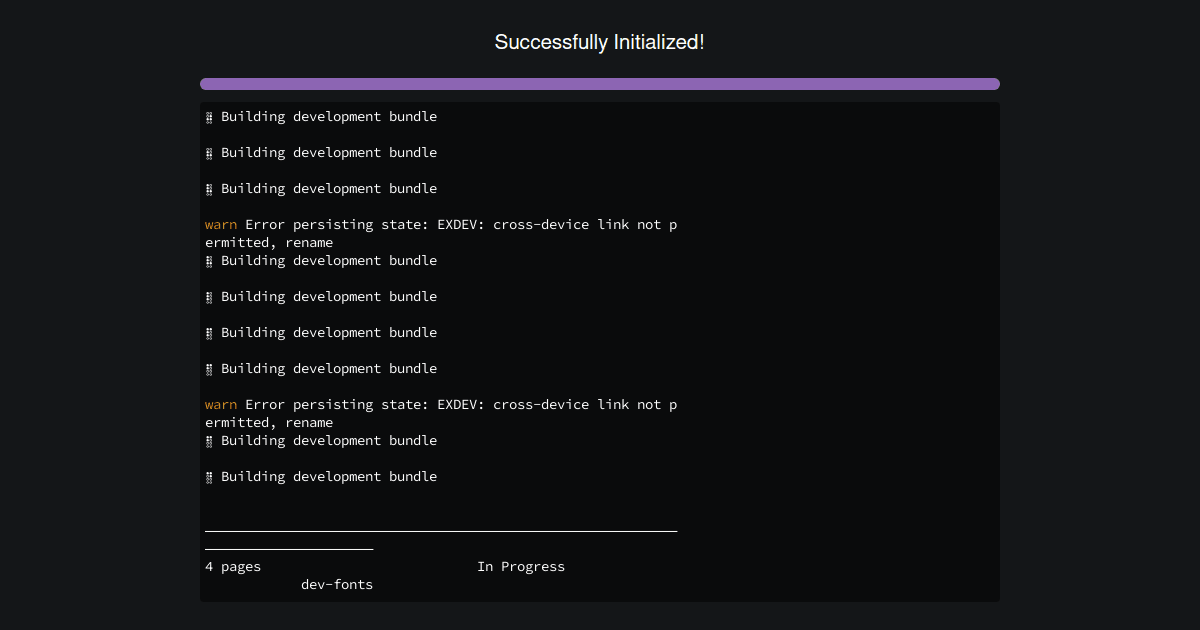Screen dimensions: 1200x630
Task: Toggle the second warn label highlight
Action: [220, 404]
